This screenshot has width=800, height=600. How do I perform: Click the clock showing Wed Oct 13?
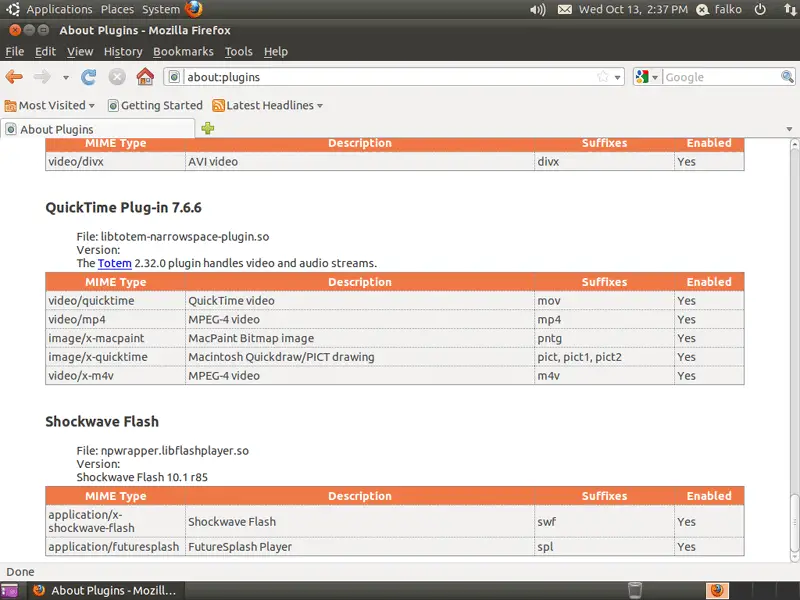pos(633,9)
